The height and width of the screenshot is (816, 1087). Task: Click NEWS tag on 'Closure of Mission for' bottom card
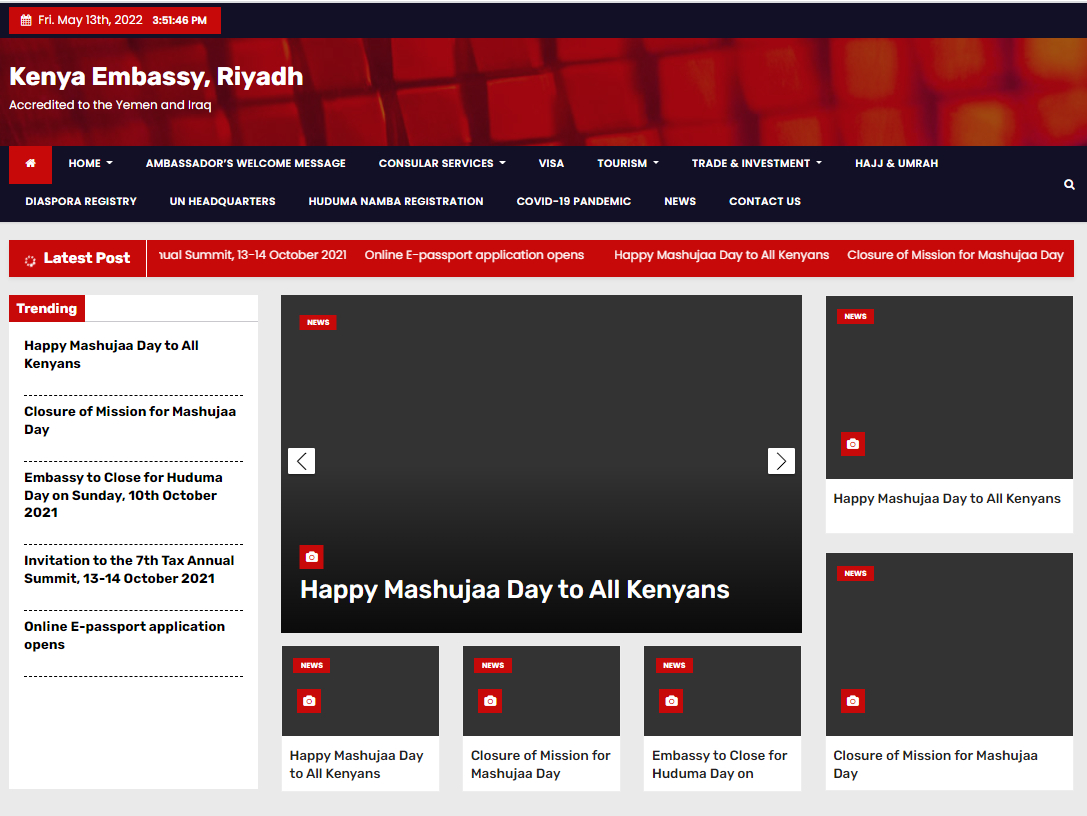click(493, 666)
